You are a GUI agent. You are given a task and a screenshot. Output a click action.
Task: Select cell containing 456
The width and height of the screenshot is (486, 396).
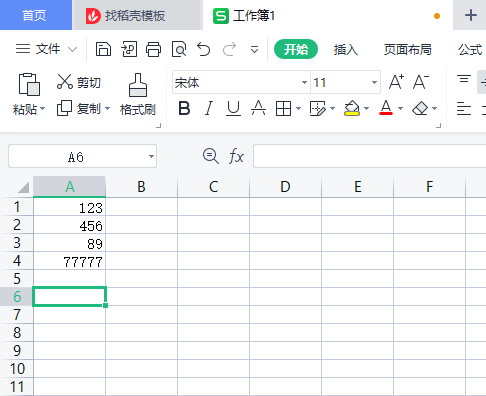click(69, 225)
